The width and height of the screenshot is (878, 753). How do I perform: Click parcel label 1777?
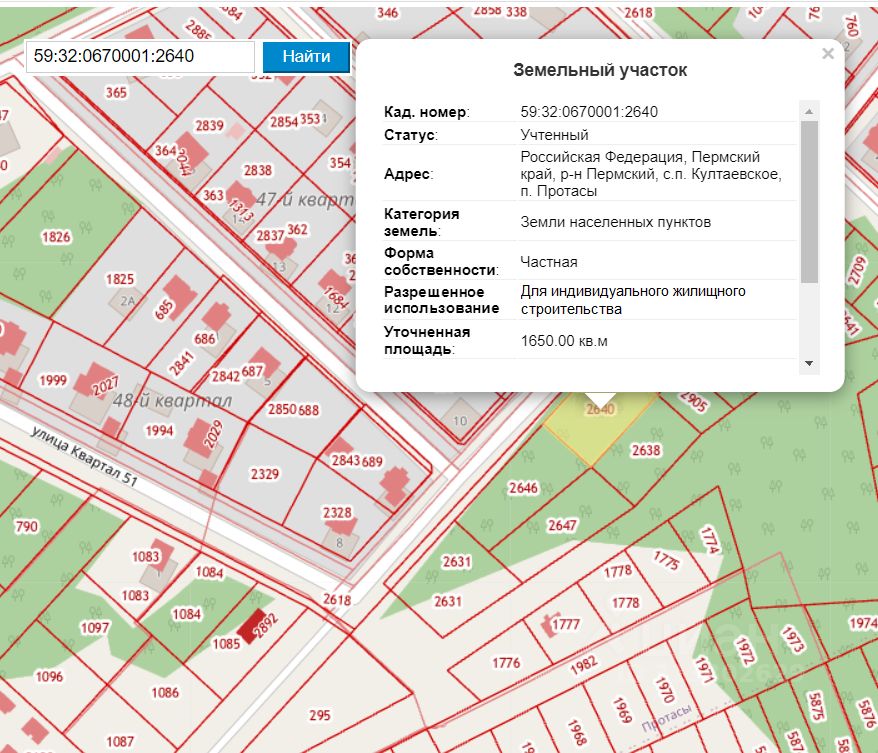tap(566, 624)
